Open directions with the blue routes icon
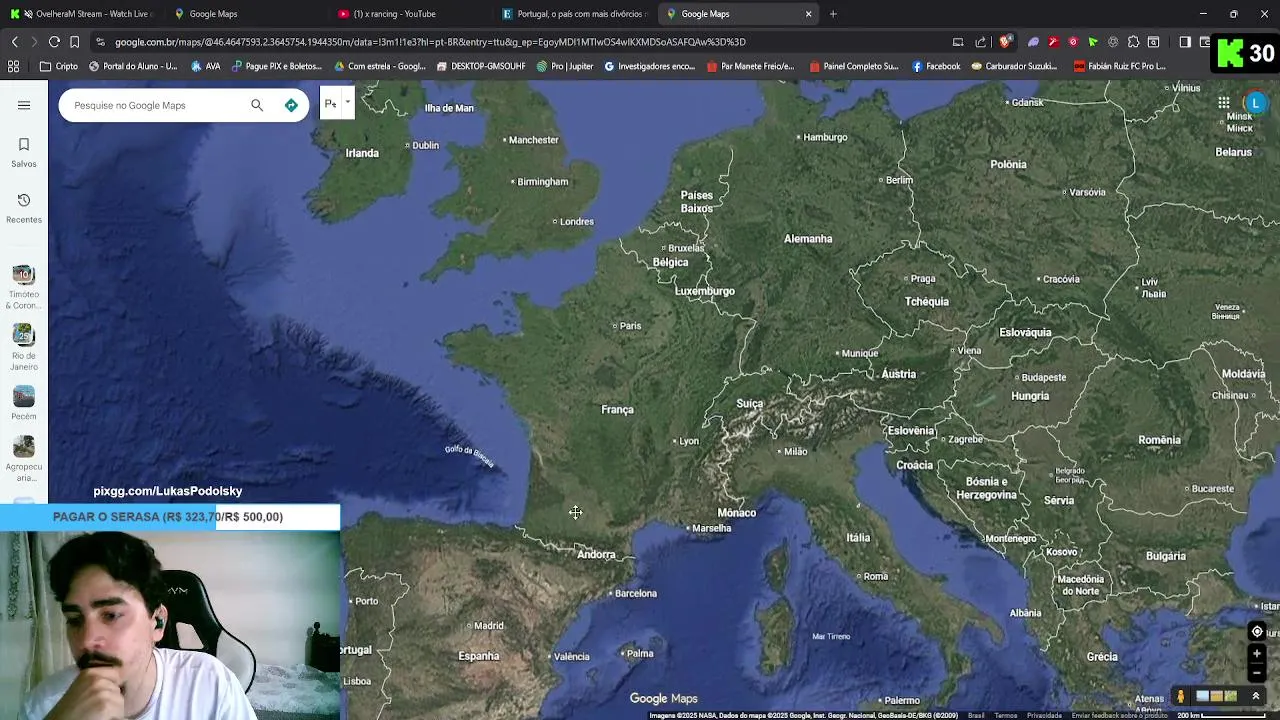The height and width of the screenshot is (720, 1280). pos(291,105)
